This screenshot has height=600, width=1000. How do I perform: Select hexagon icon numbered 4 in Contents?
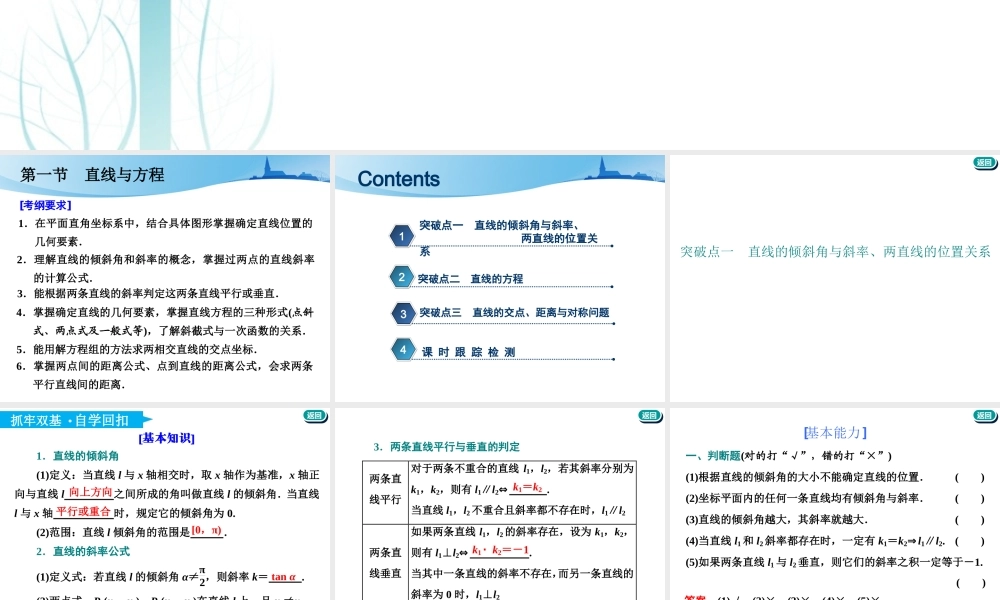click(x=403, y=349)
